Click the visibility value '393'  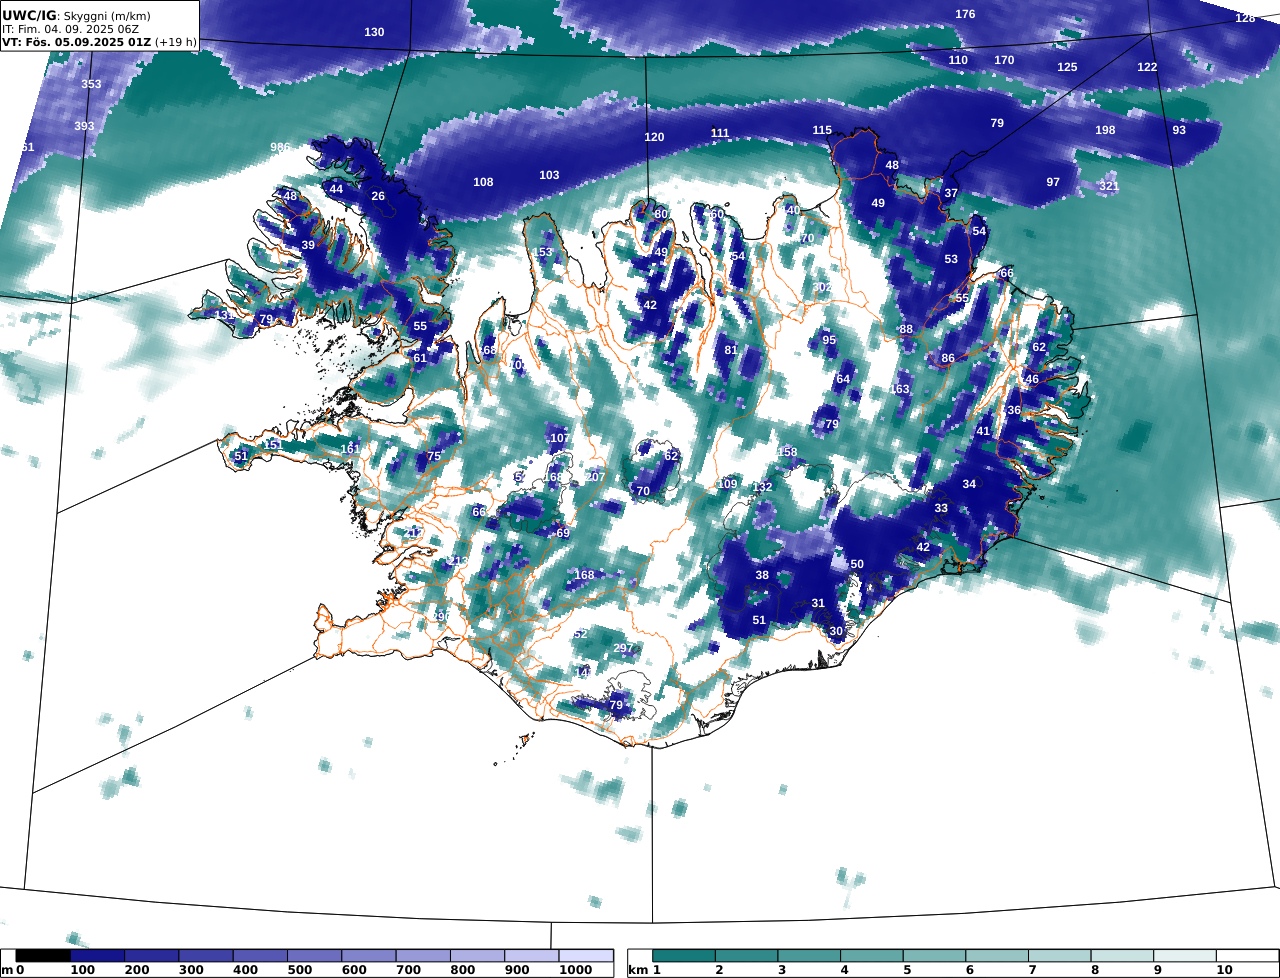(84, 126)
